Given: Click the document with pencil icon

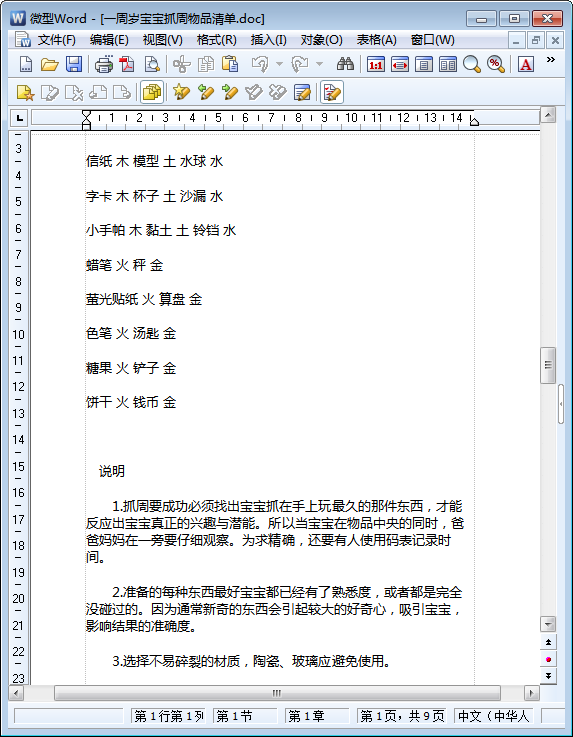Looking at the screenshot, I should [302, 93].
